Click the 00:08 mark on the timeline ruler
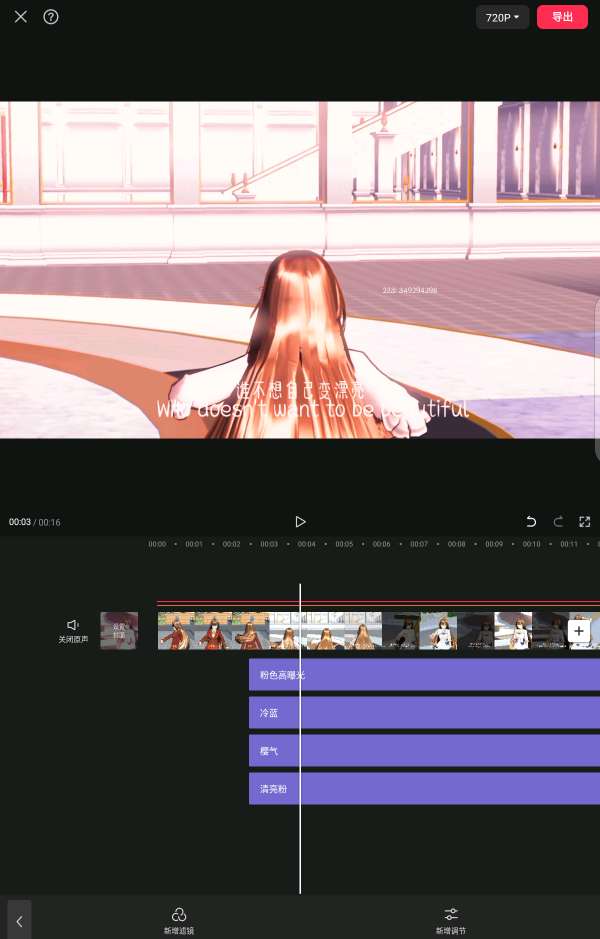This screenshot has height=939, width=600. point(456,544)
